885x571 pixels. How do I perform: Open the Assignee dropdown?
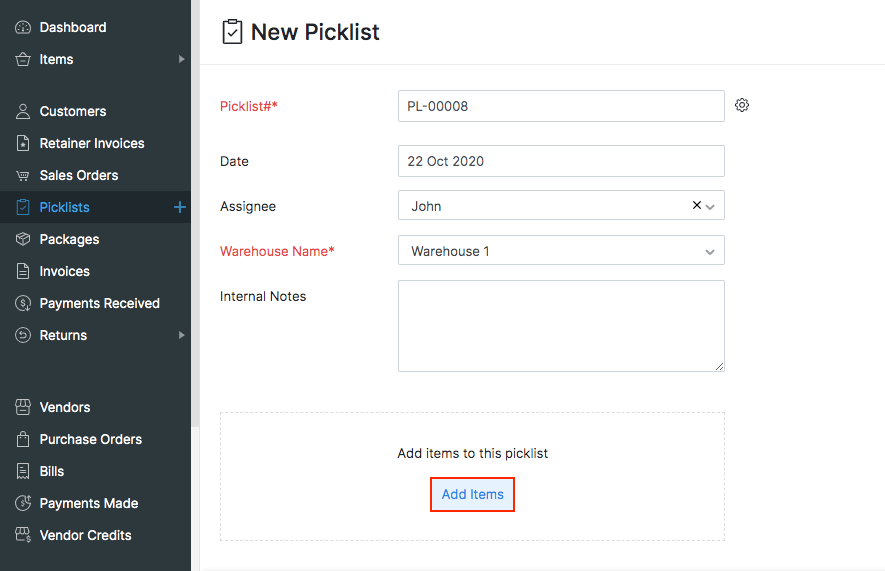[710, 206]
